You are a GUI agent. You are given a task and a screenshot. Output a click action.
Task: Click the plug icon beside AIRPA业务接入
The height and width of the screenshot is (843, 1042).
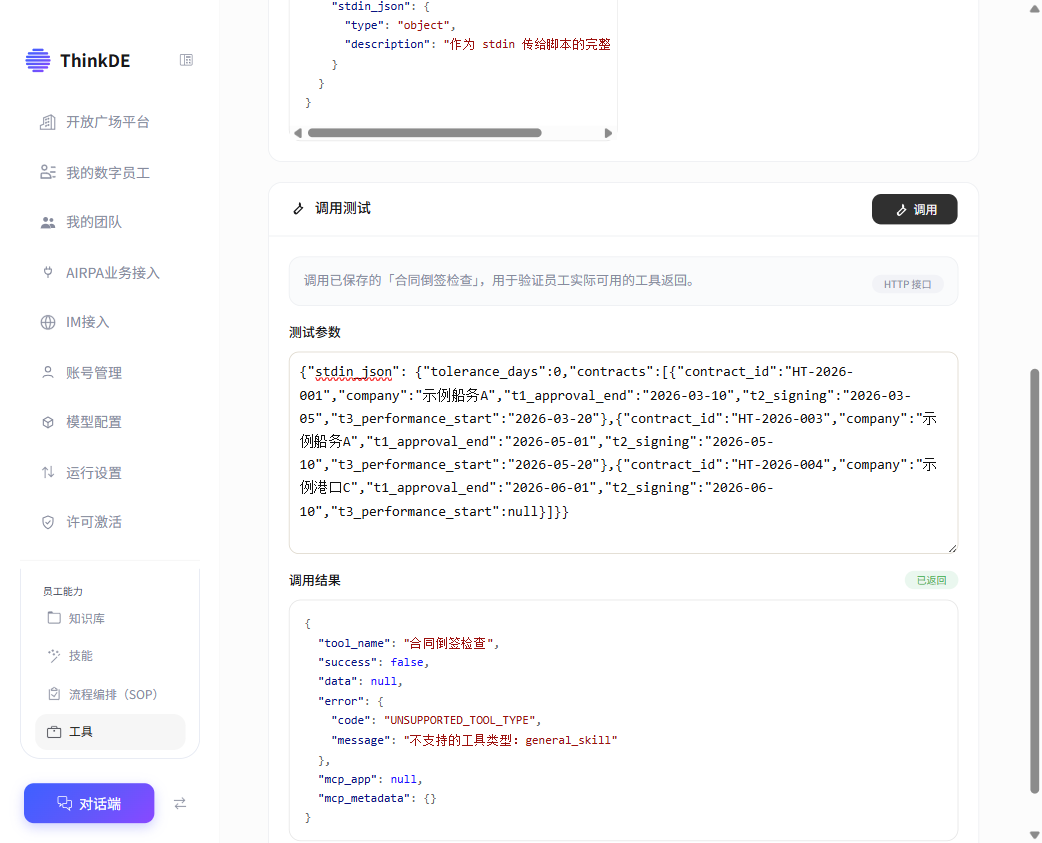[48, 272]
